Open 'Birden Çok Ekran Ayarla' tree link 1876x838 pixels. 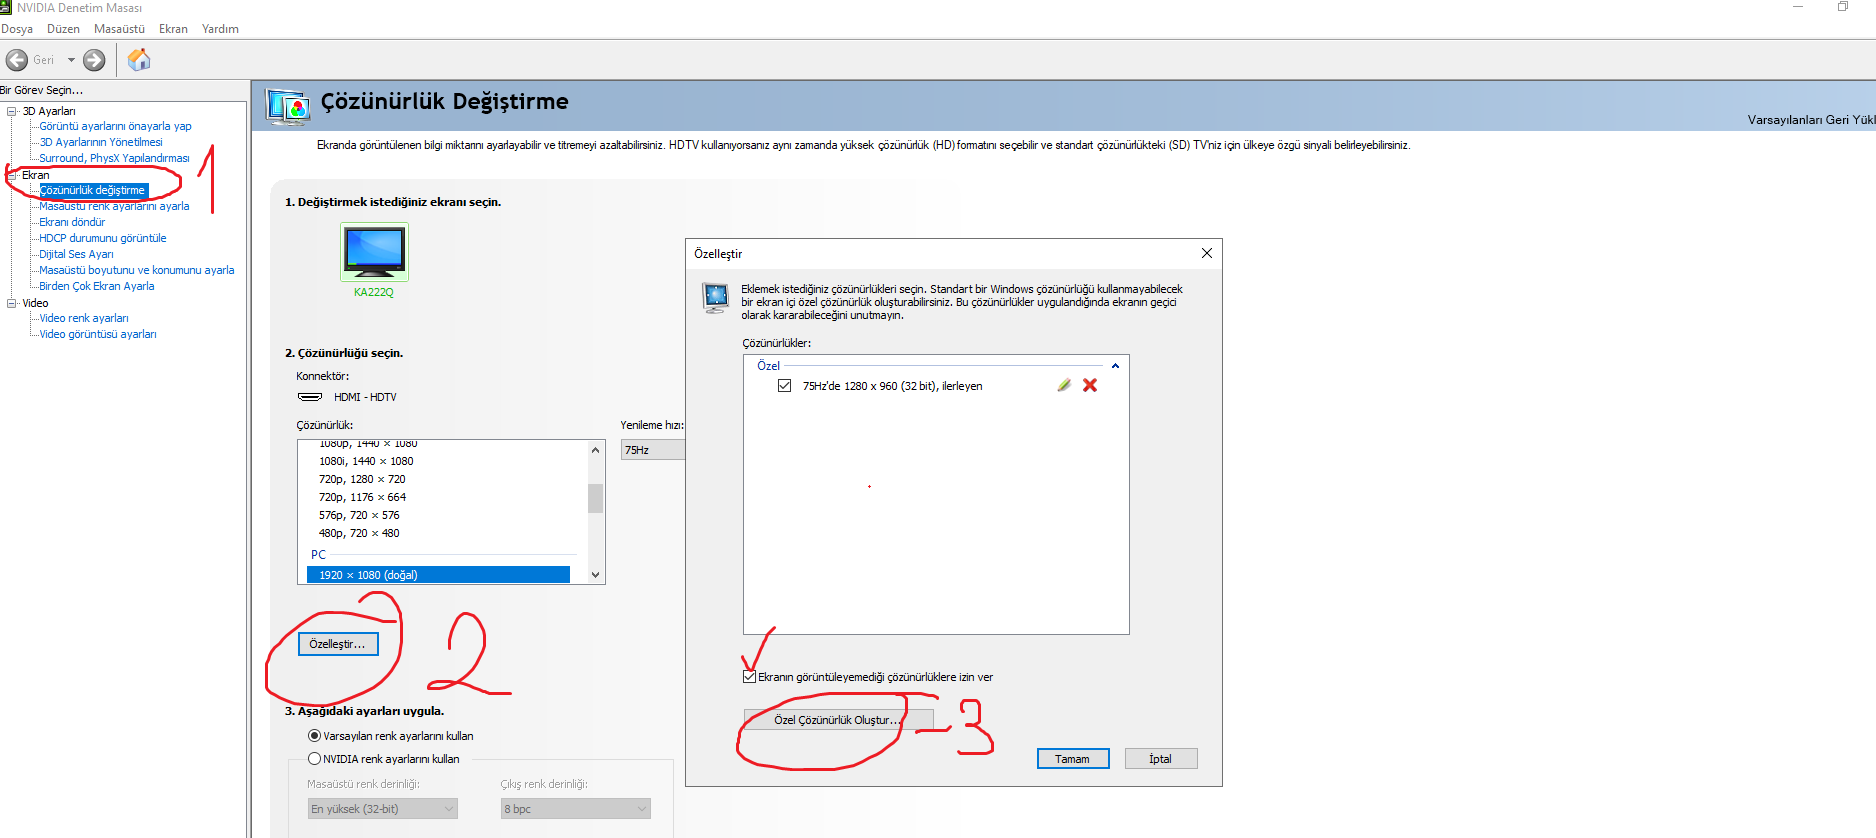point(97,286)
